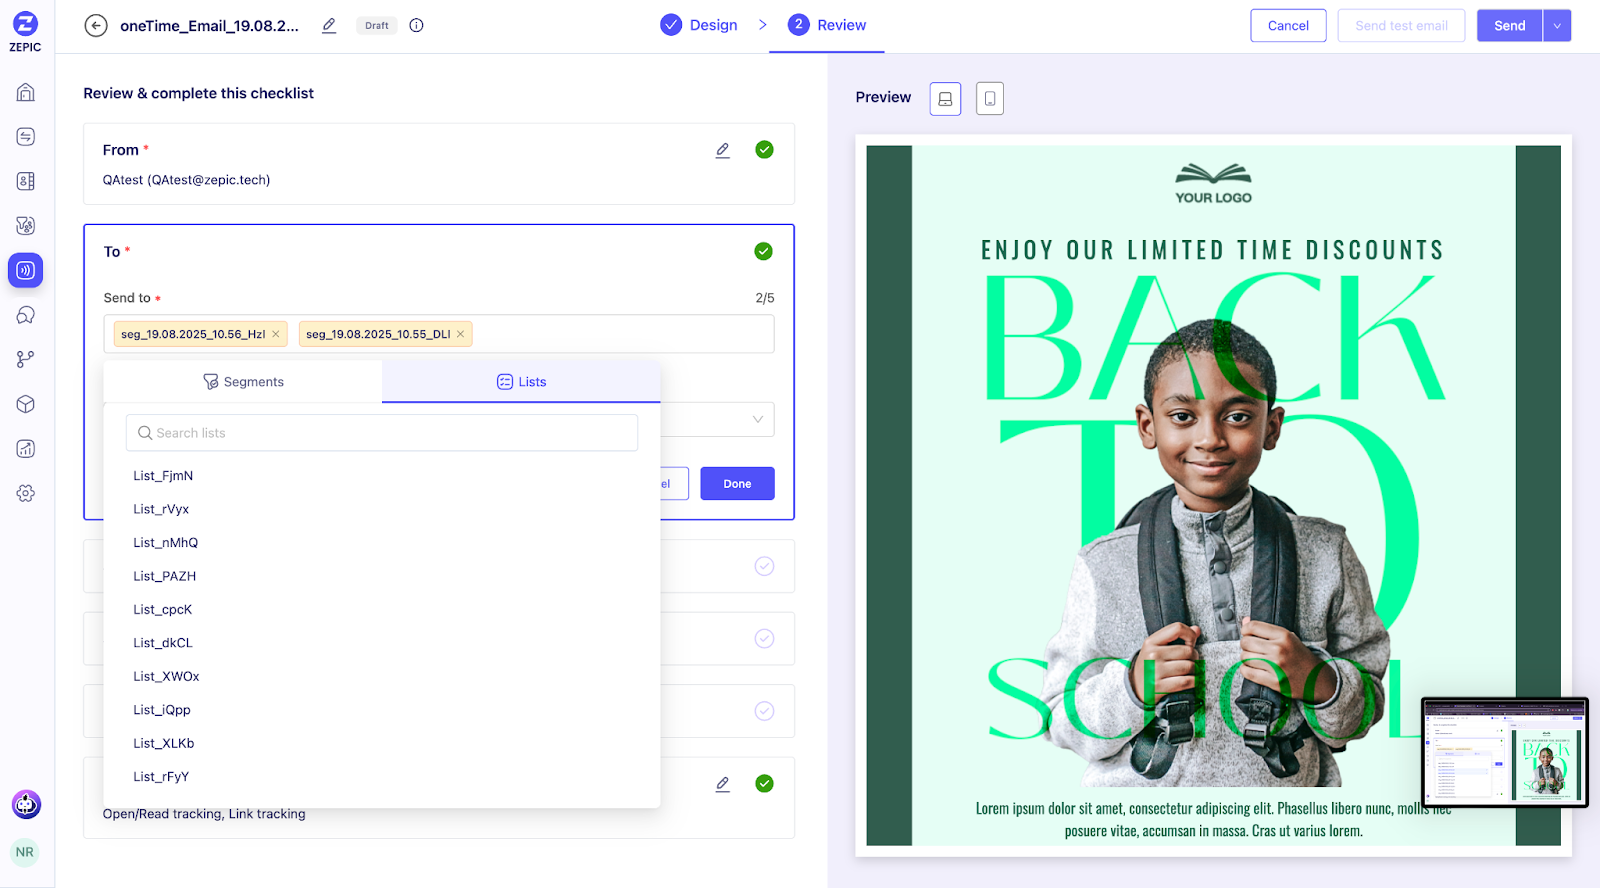Expand the dropdown chevron behind the lists panel
This screenshot has width=1600, height=888.
(758, 420)
